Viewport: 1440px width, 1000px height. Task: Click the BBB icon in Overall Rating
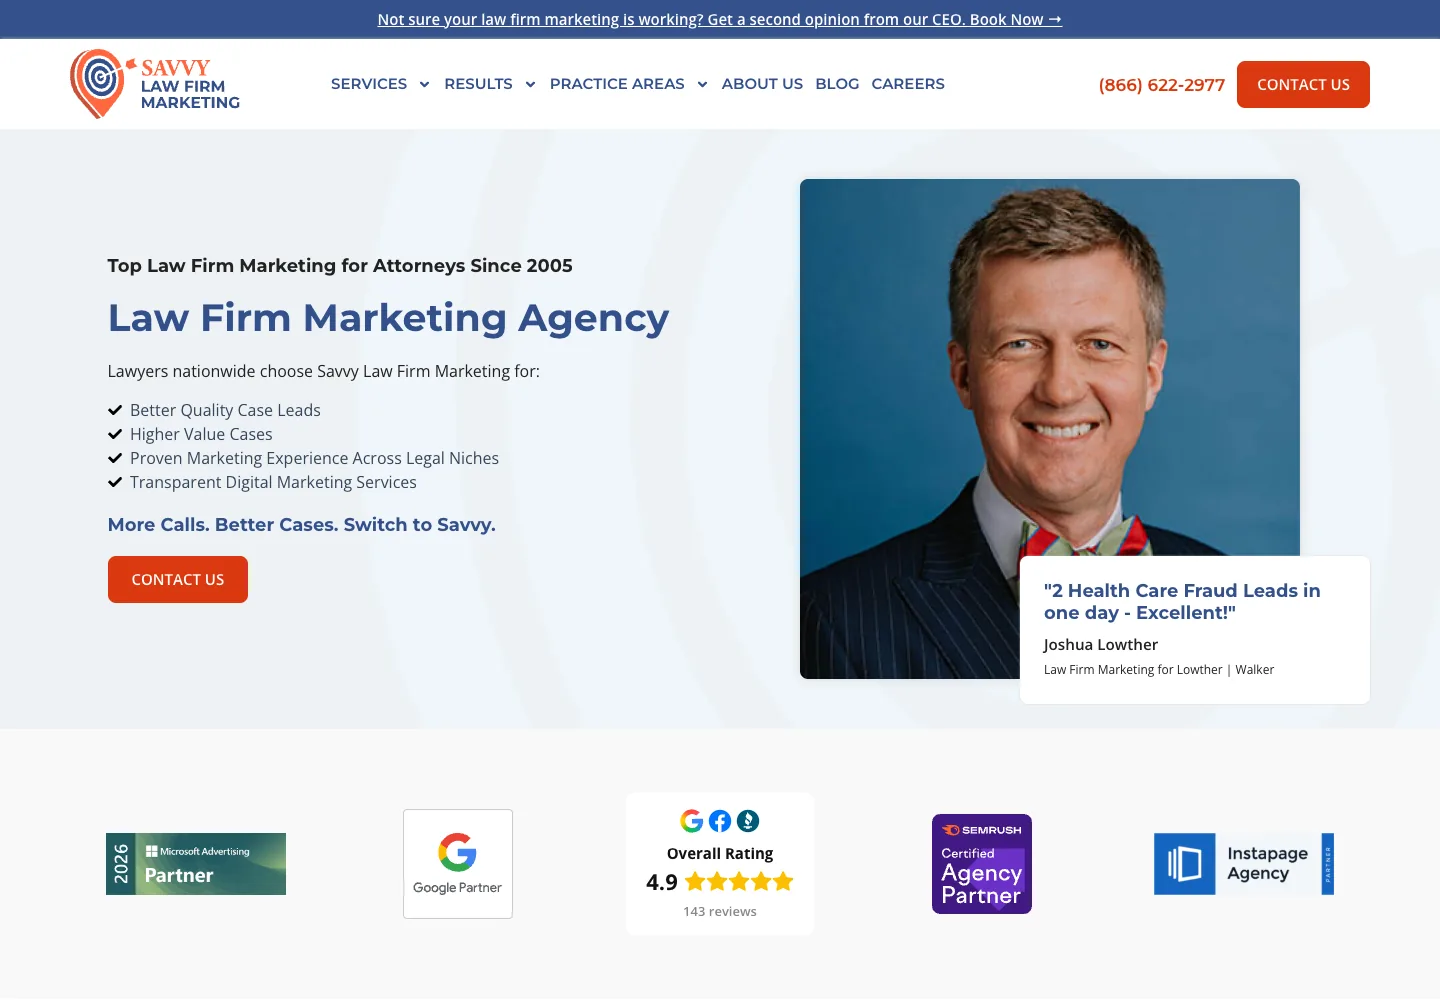[x=748, y=821]
